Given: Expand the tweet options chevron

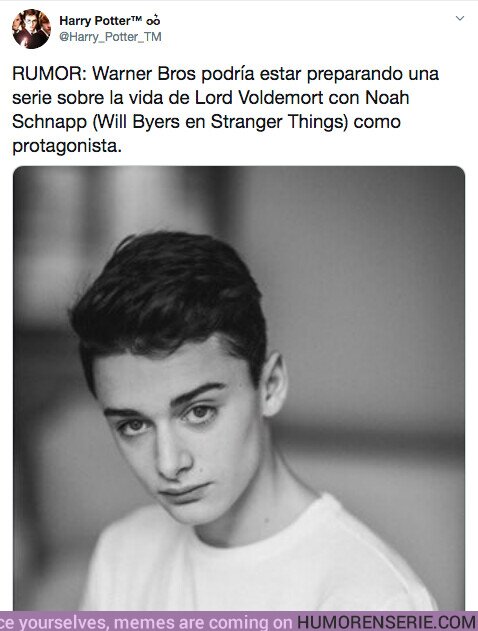Looking at the screenshot, I should 459,18.
